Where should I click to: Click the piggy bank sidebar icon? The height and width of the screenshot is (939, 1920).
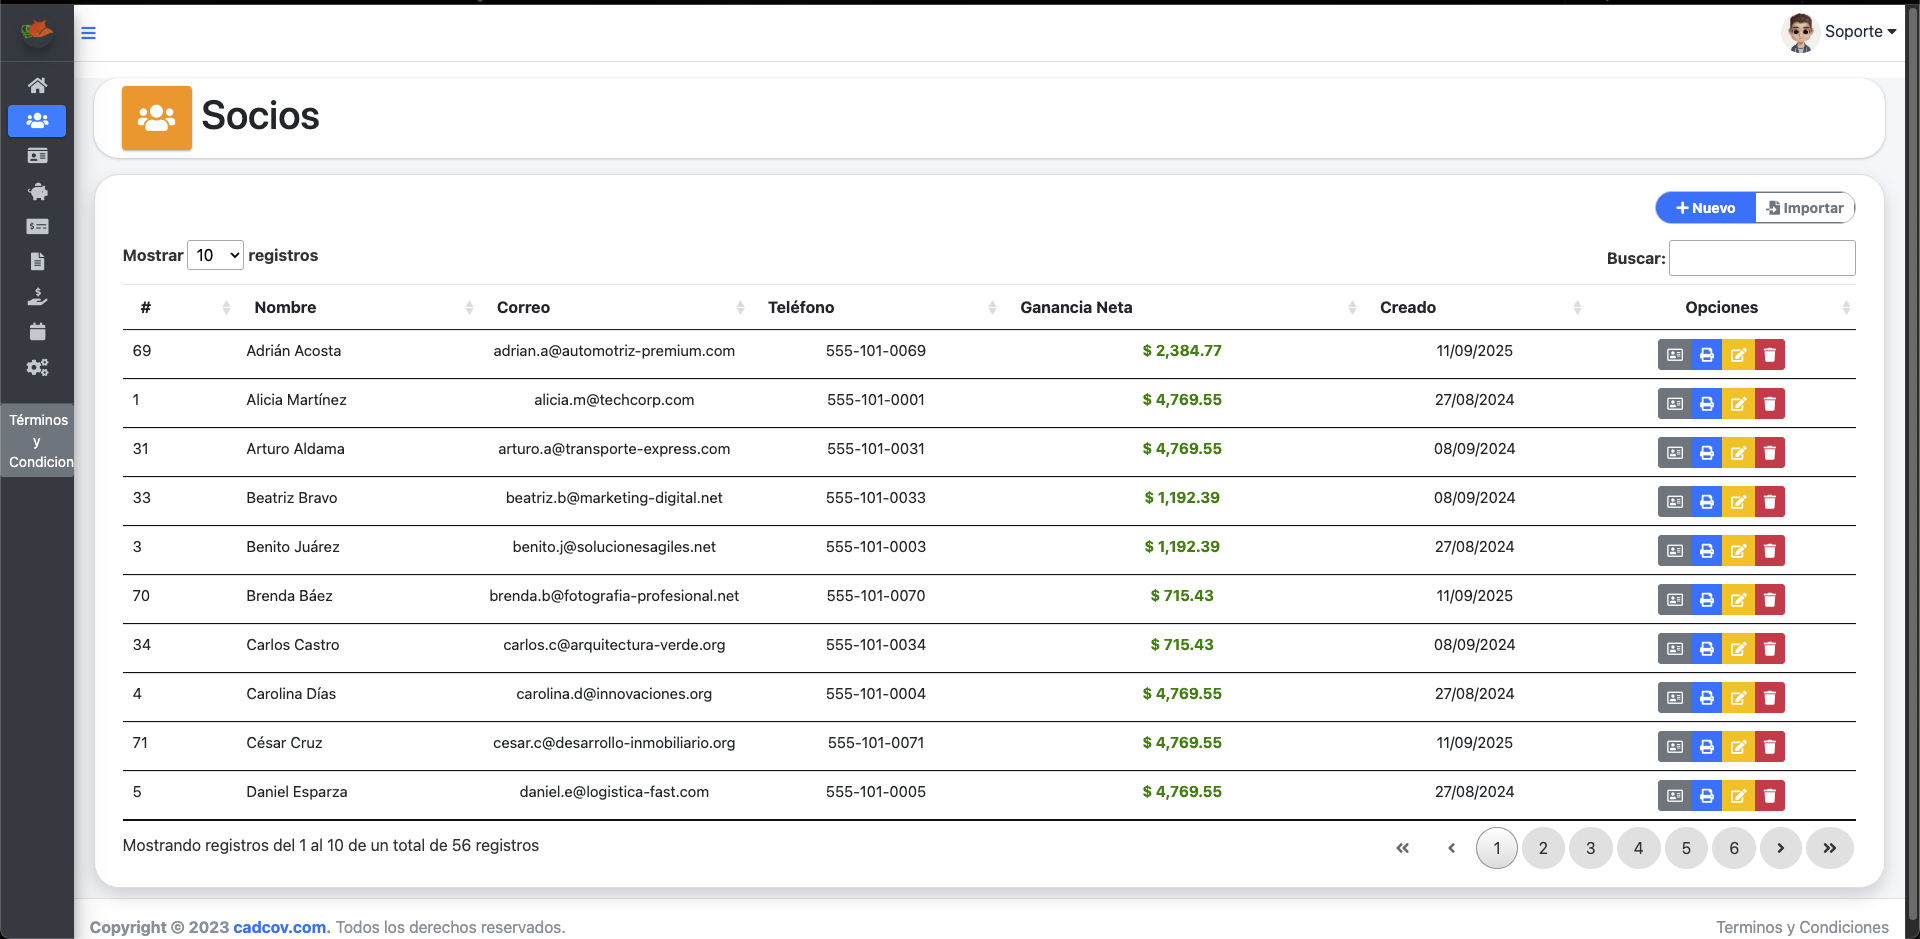click(37, 191)
